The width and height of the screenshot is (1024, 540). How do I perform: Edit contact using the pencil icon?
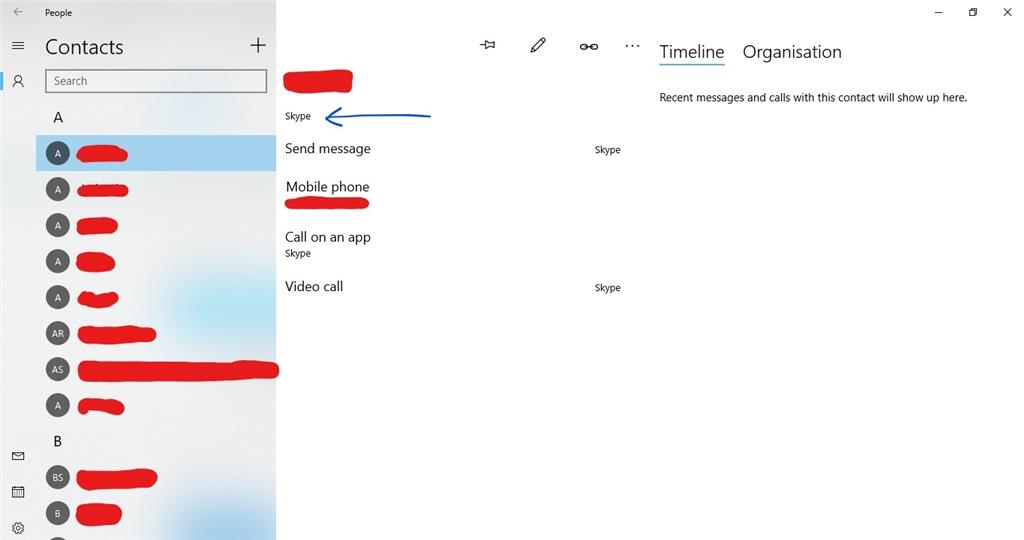(x=538, y=45)
